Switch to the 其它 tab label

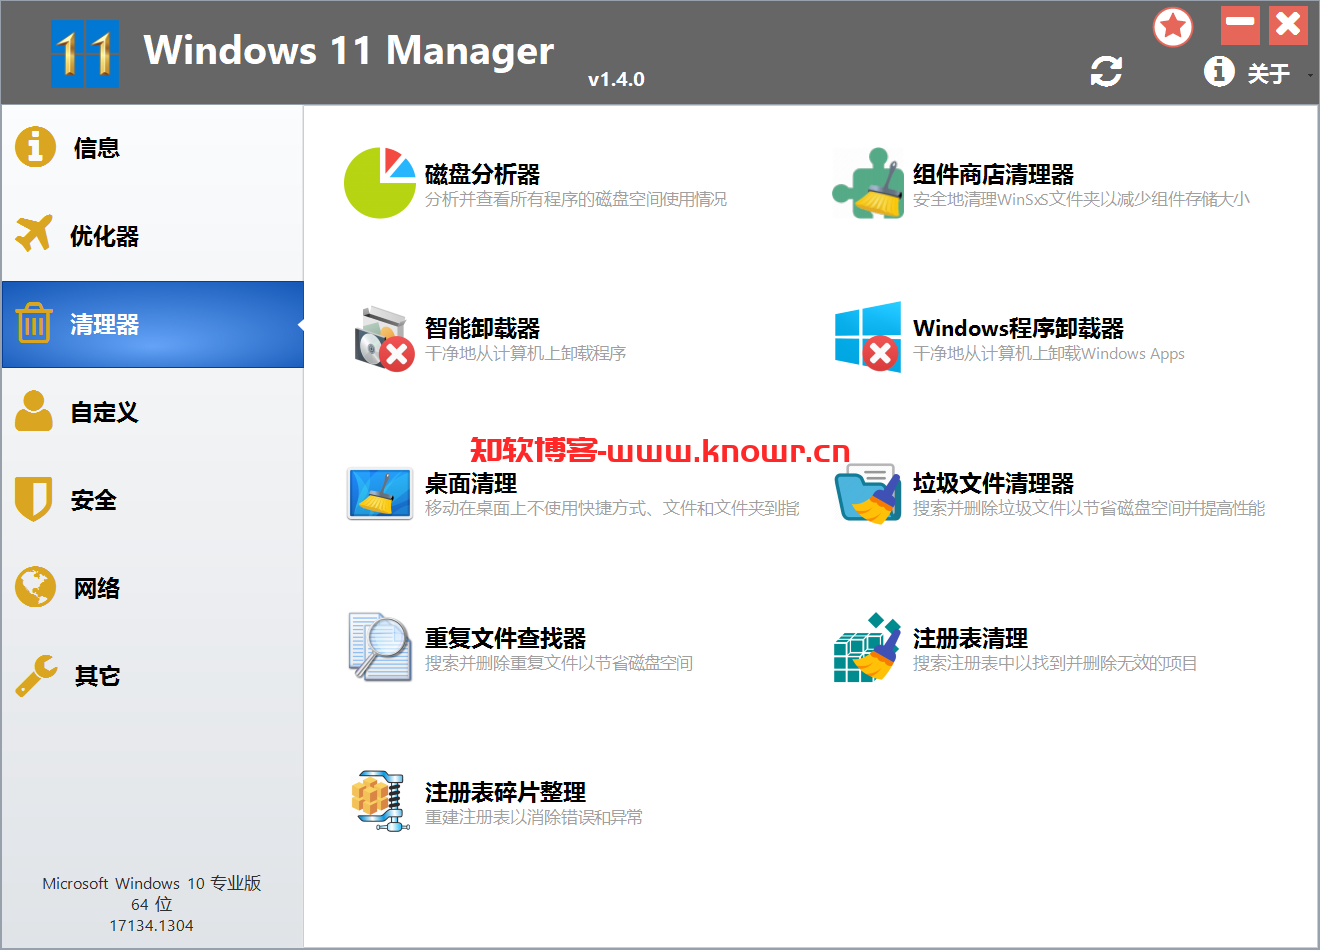pyautogui.click(x=97, y=676)
